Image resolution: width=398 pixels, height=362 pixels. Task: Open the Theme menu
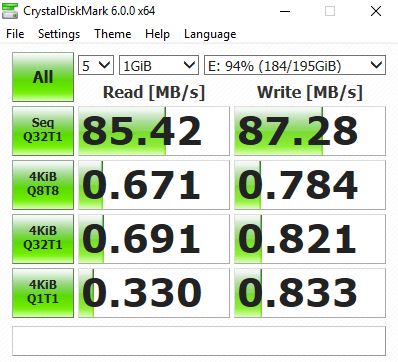113,34
